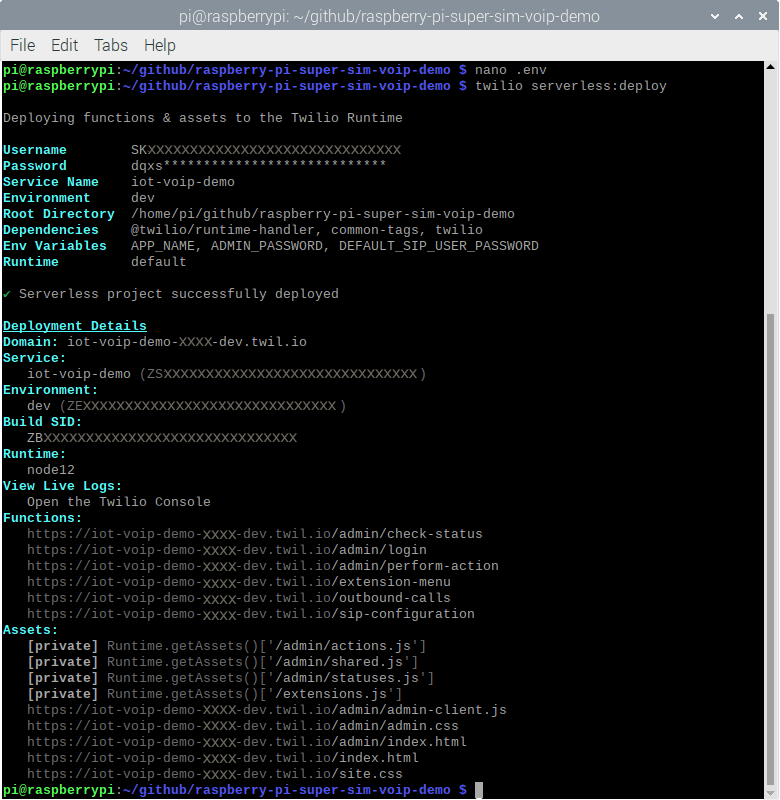The height and width of the screenshot is (800, 780).
Task: Click the Root Directory path value
Action: (322, 214)
